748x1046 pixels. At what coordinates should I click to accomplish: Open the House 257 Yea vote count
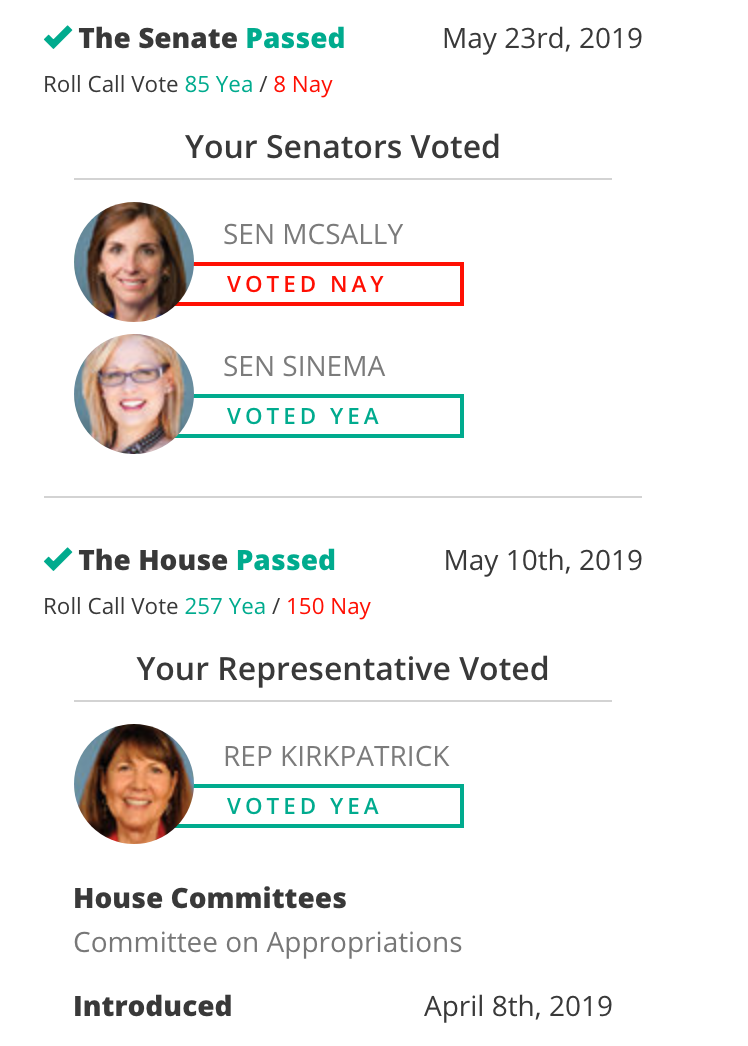225,606
